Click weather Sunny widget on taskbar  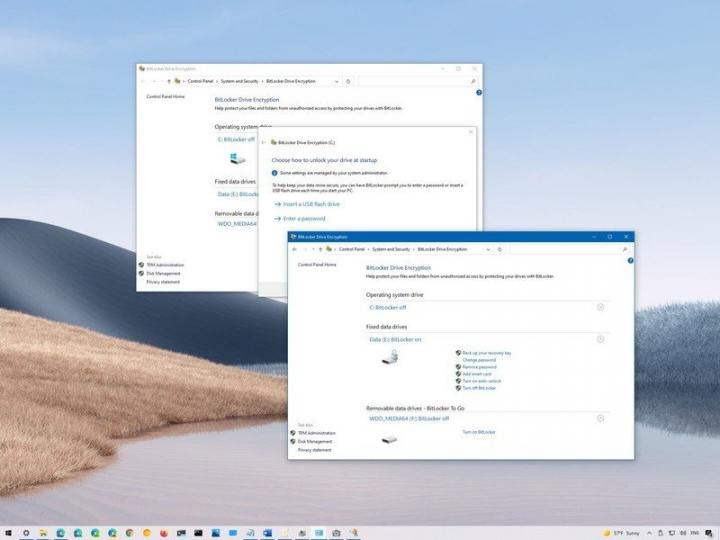[621, 533]
